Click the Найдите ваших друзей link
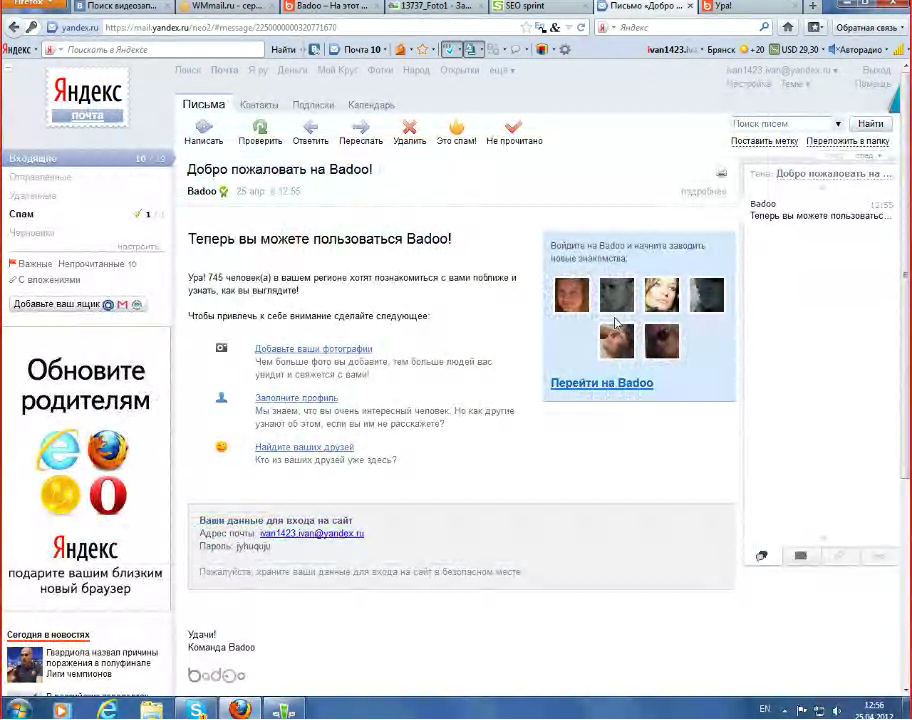Image resolution: width=912 pixels, height=720 pixels. point(304,447)
